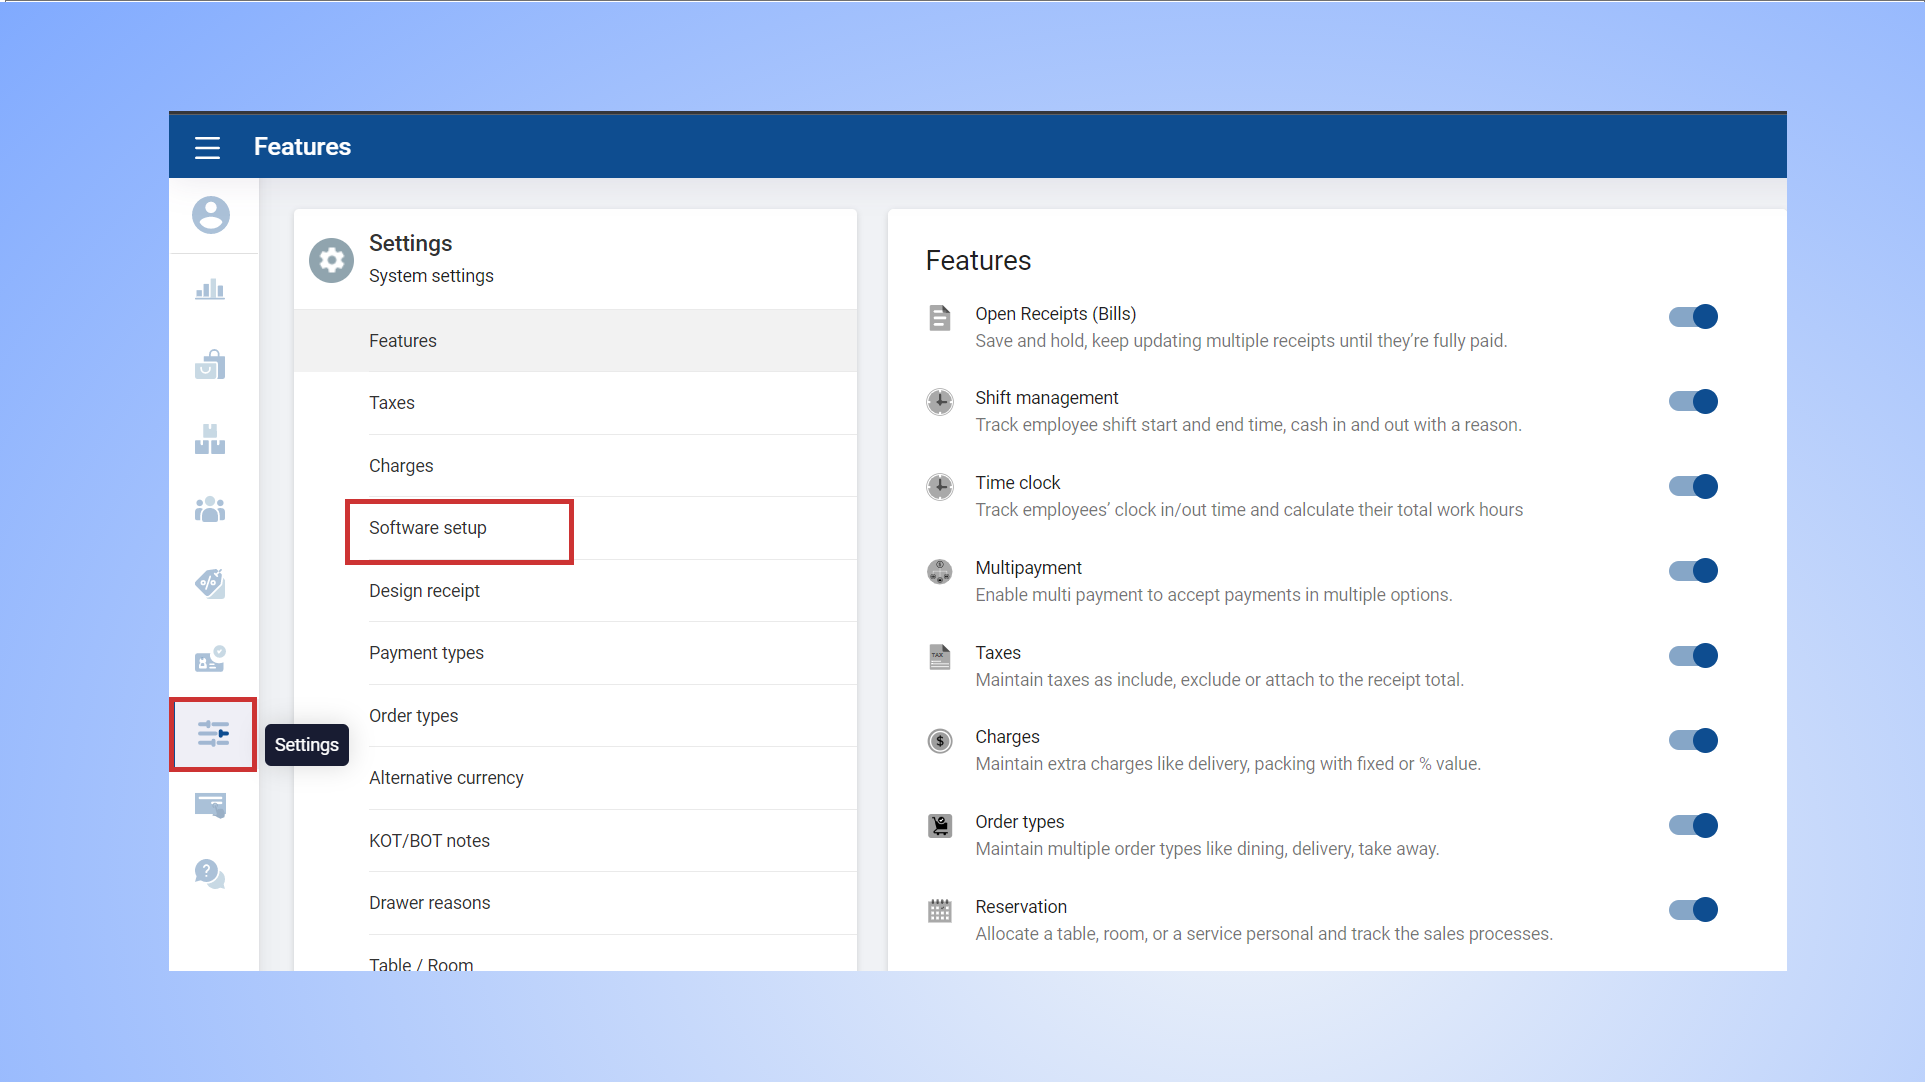Click the user profile avatar icon
The height and width of the screenshot is (1082, 1925).
pos(211,215)
